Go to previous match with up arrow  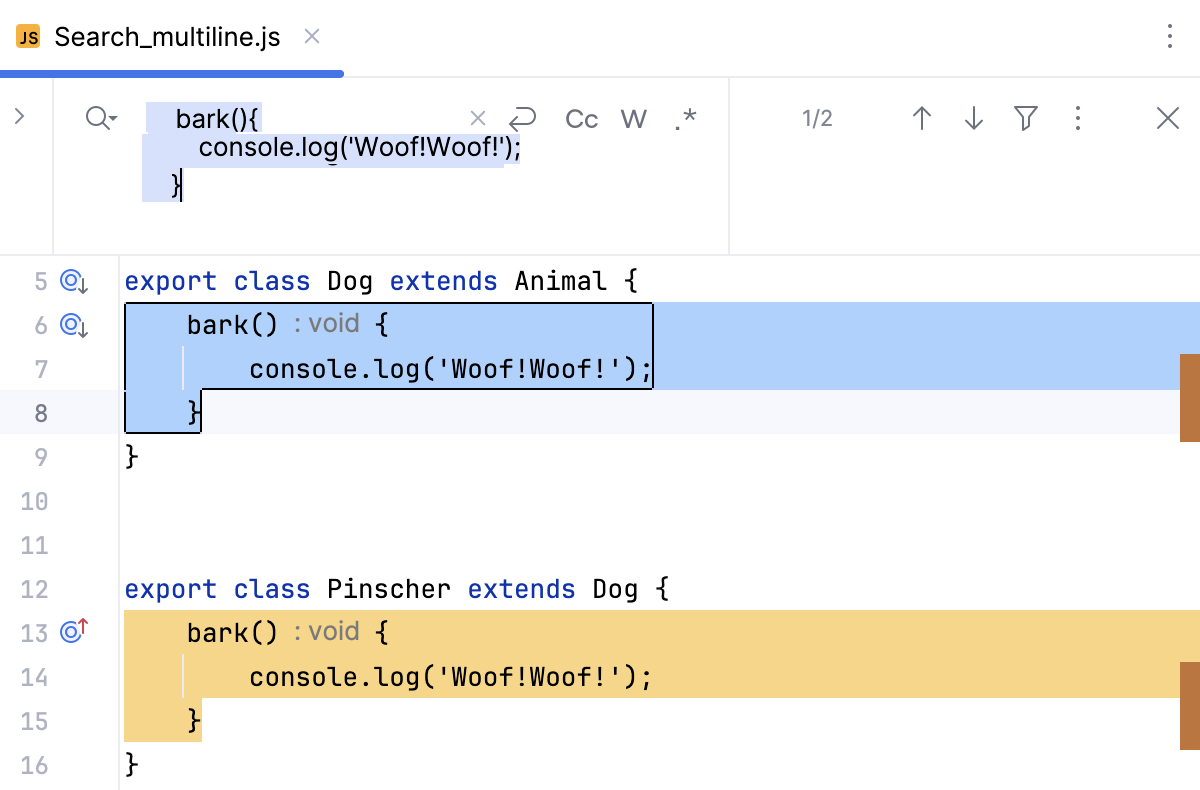(921, 117)
